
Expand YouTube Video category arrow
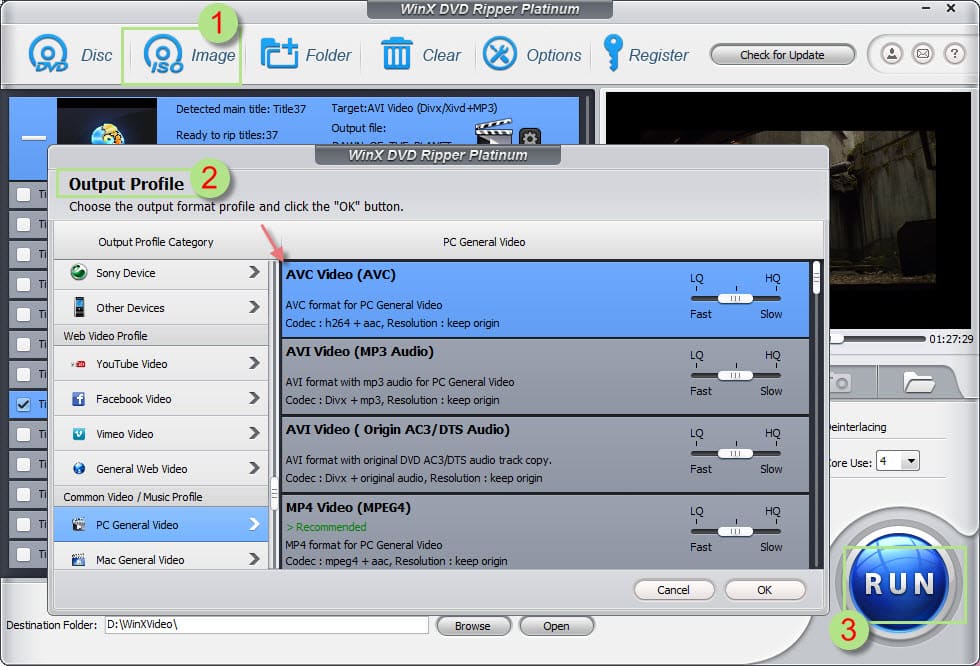[x=253, y=363]
